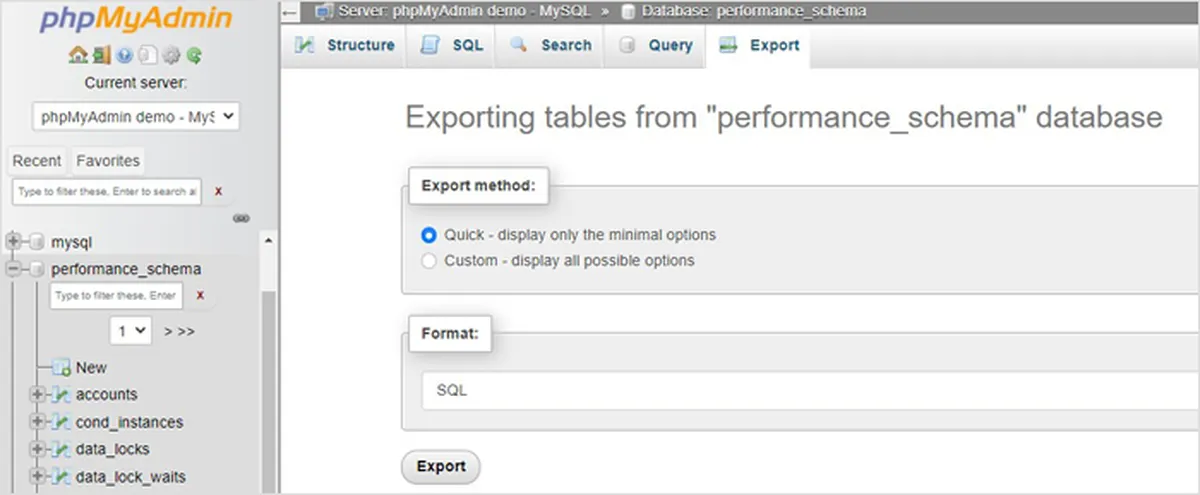The image size is (1200, 495).
Task: Open the accounts table
Action: coord(107,395)
